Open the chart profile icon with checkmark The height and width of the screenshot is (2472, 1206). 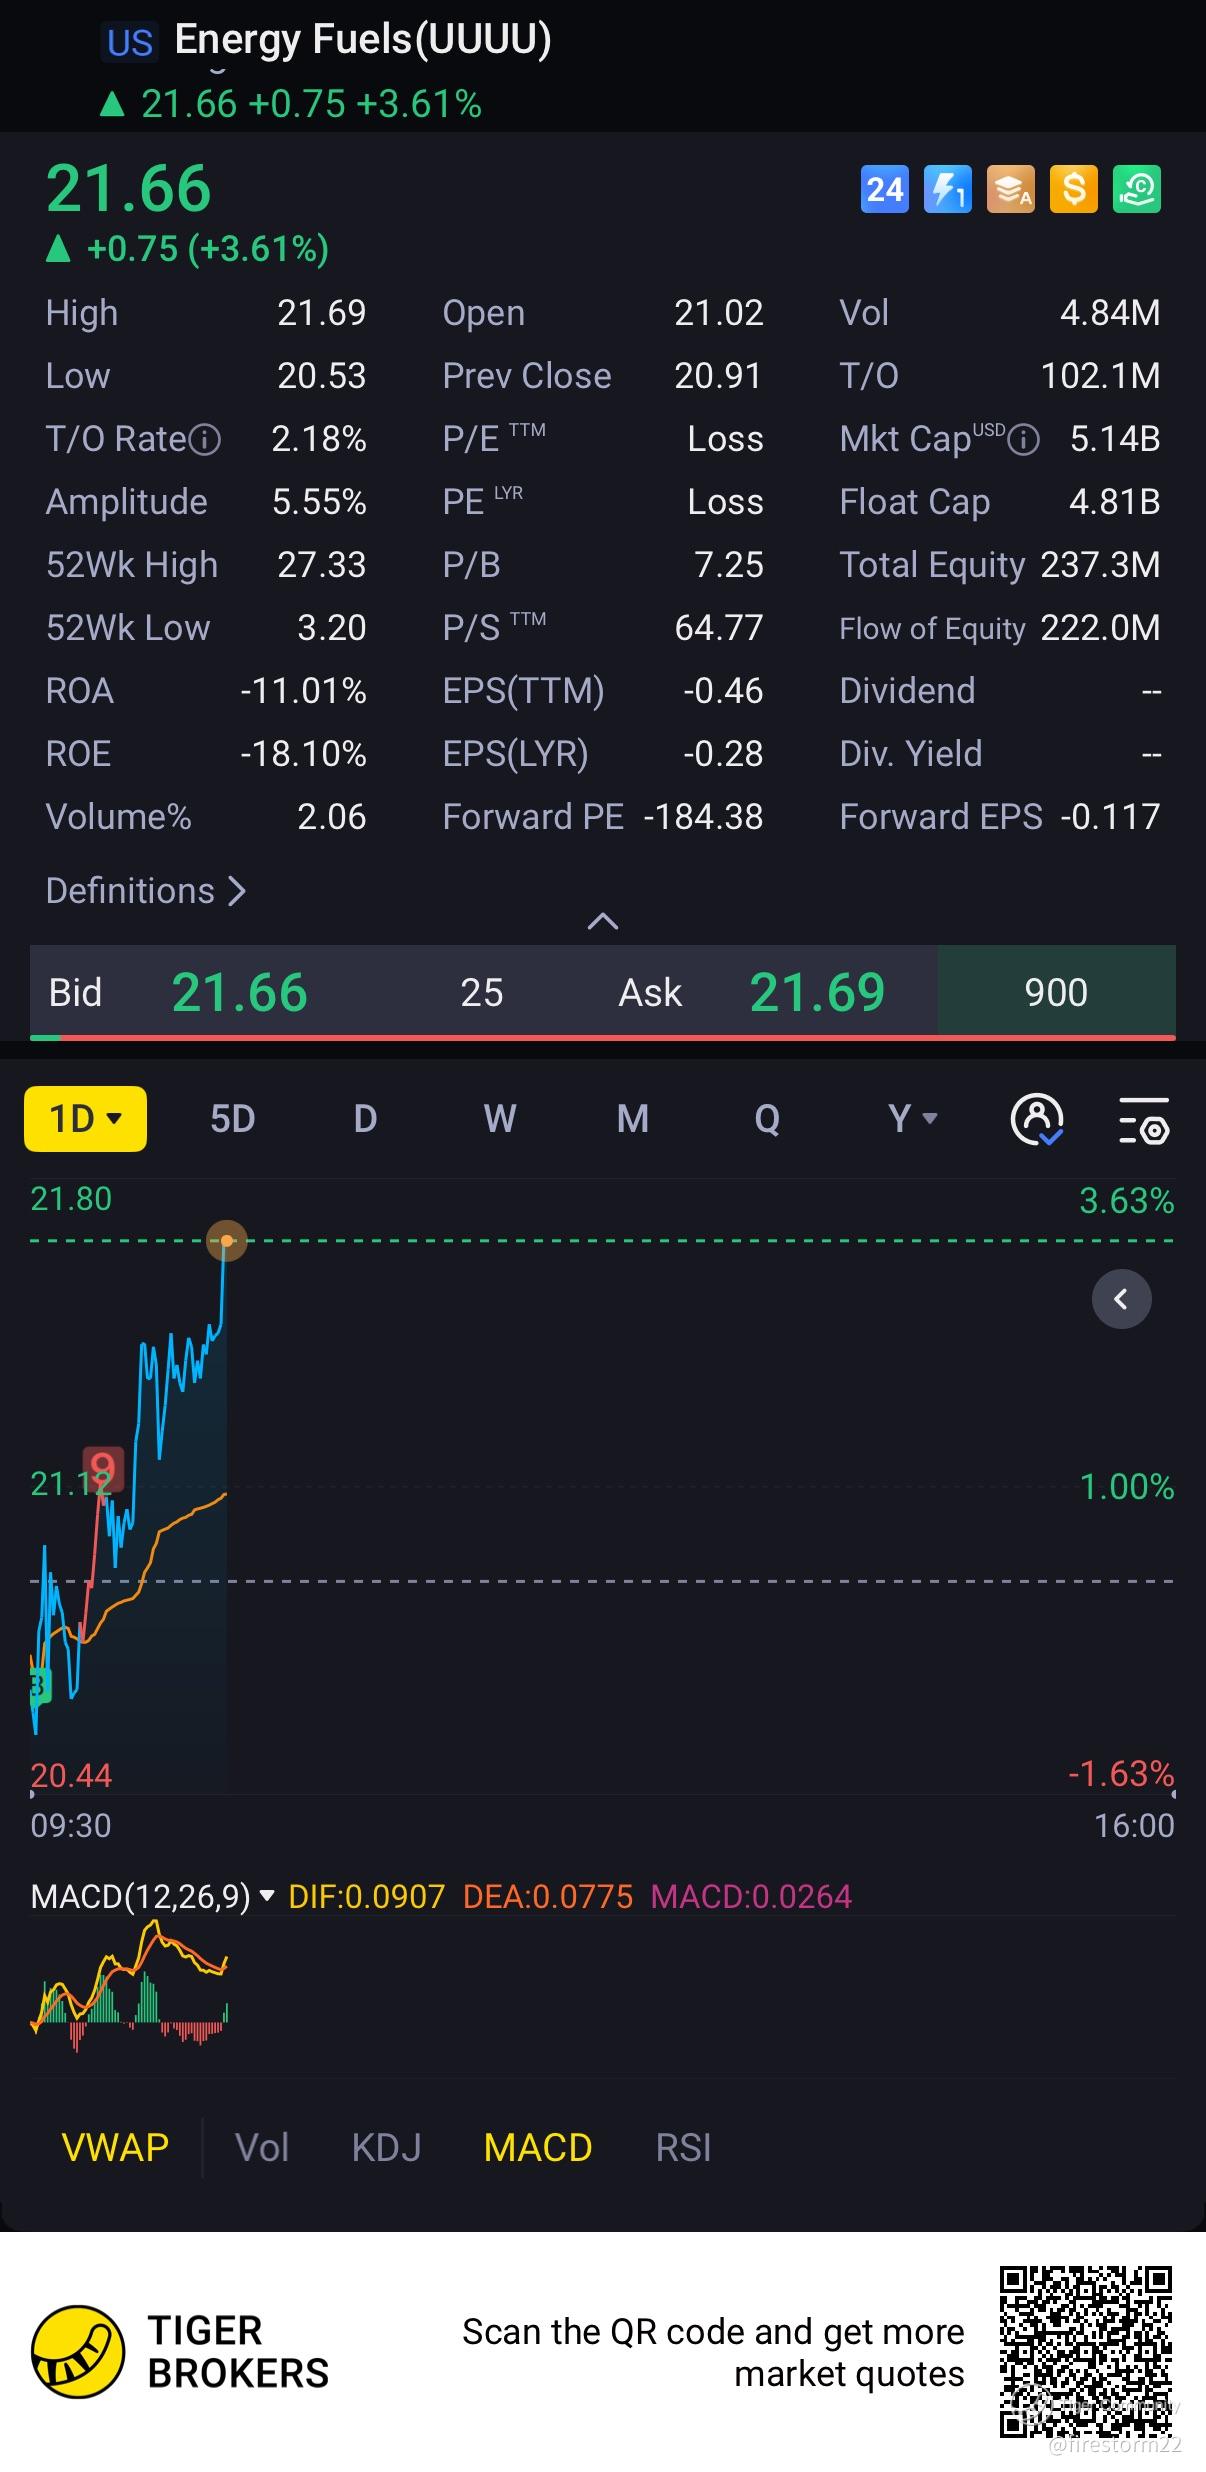pyautogui.click(x=1037, y=1119)
